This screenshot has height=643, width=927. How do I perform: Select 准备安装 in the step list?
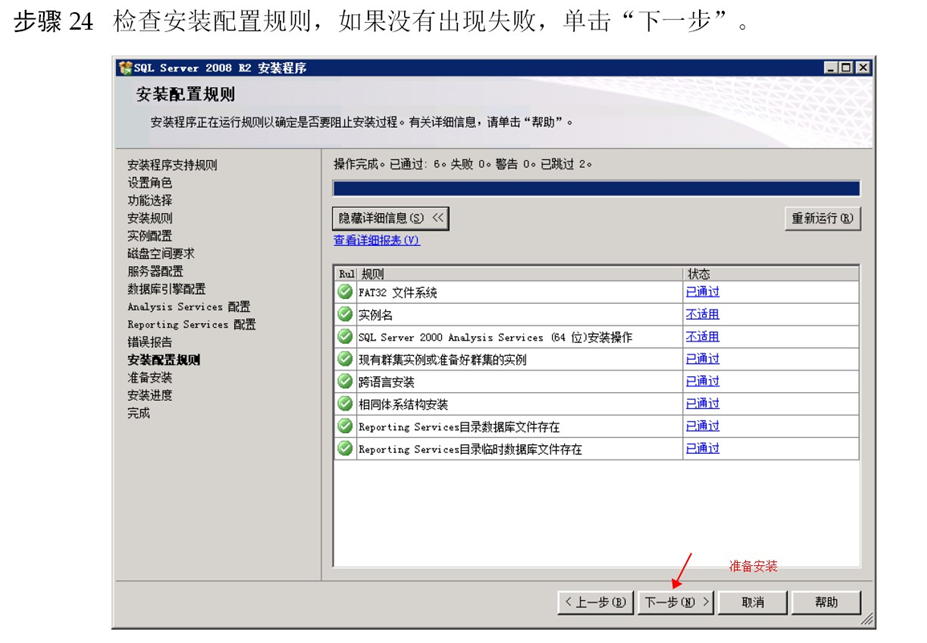(150, 378)
